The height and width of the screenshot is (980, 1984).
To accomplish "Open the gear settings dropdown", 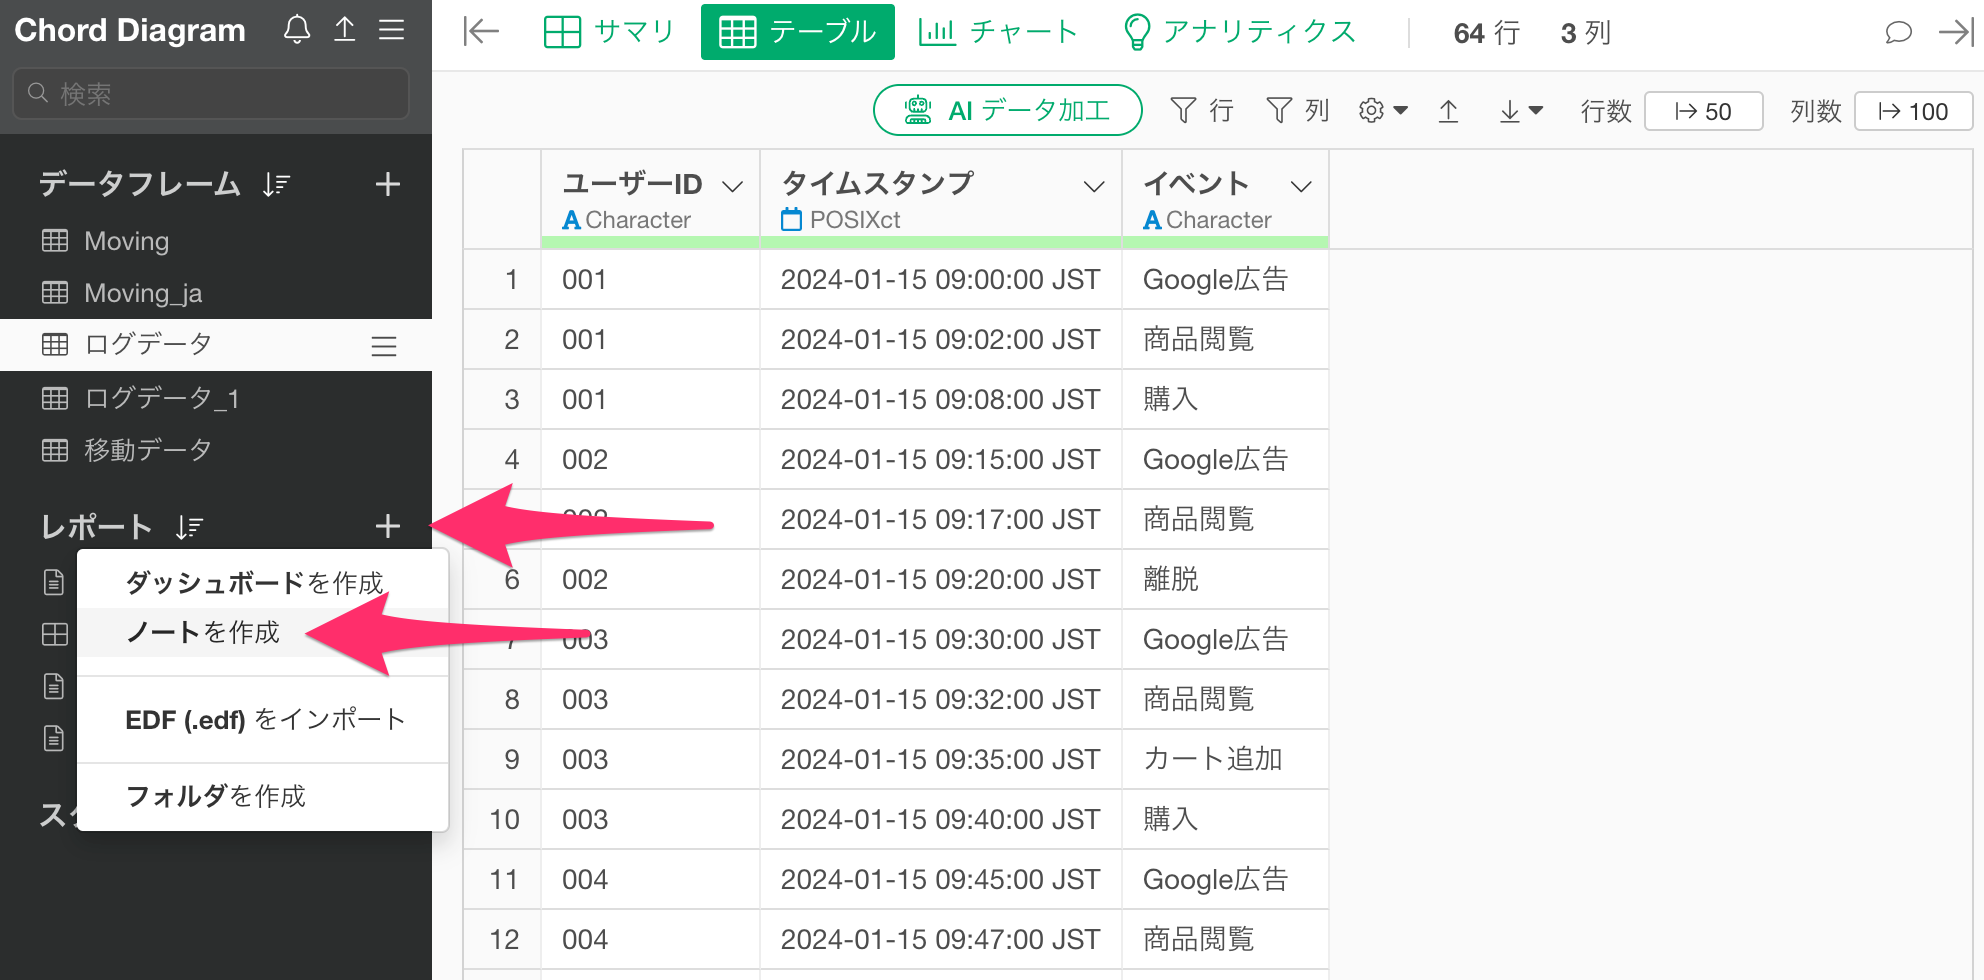I will (1382, 111).
